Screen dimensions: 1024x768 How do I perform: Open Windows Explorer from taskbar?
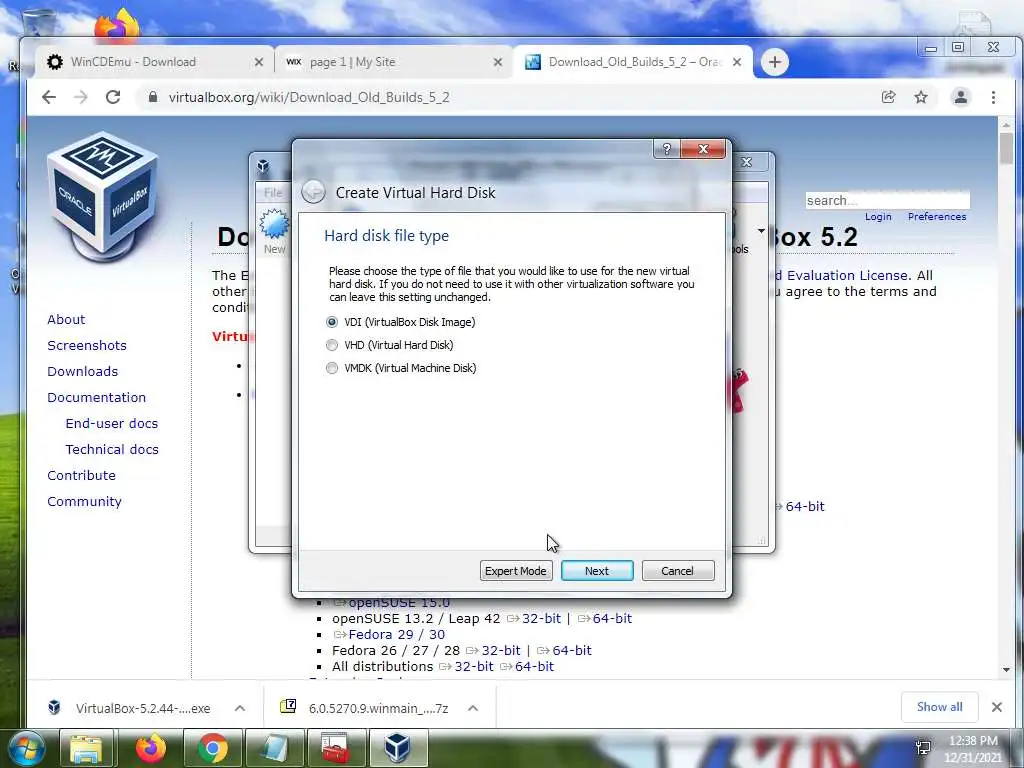[86, 749]
